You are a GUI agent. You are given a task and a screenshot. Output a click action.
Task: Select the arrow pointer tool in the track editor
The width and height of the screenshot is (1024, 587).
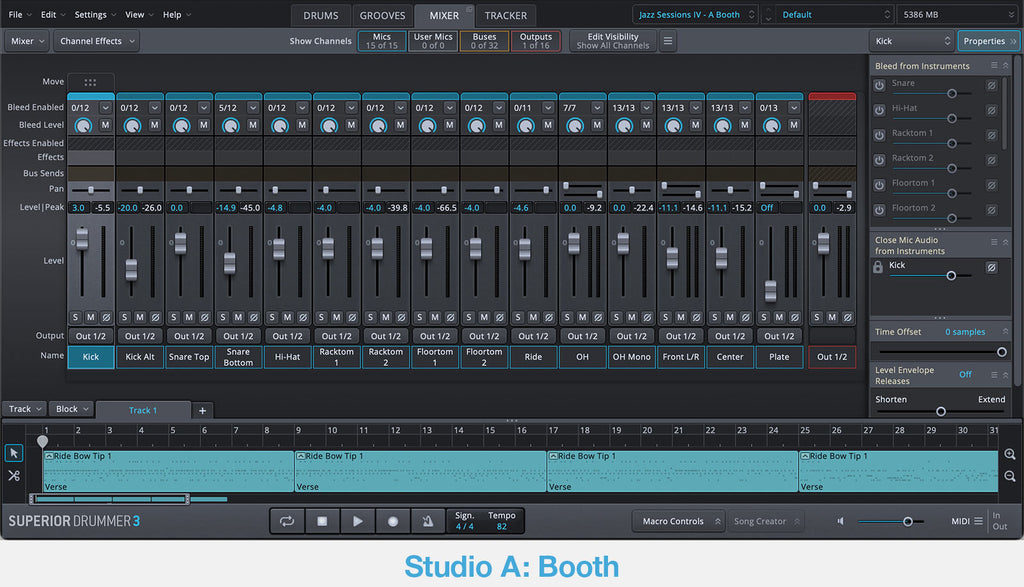(14, 452)
